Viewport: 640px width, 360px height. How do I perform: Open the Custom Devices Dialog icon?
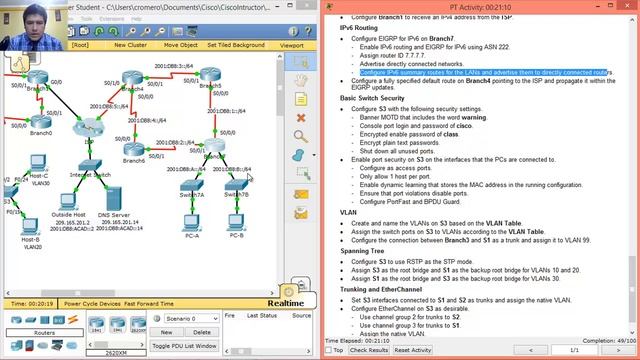[192, 31]
